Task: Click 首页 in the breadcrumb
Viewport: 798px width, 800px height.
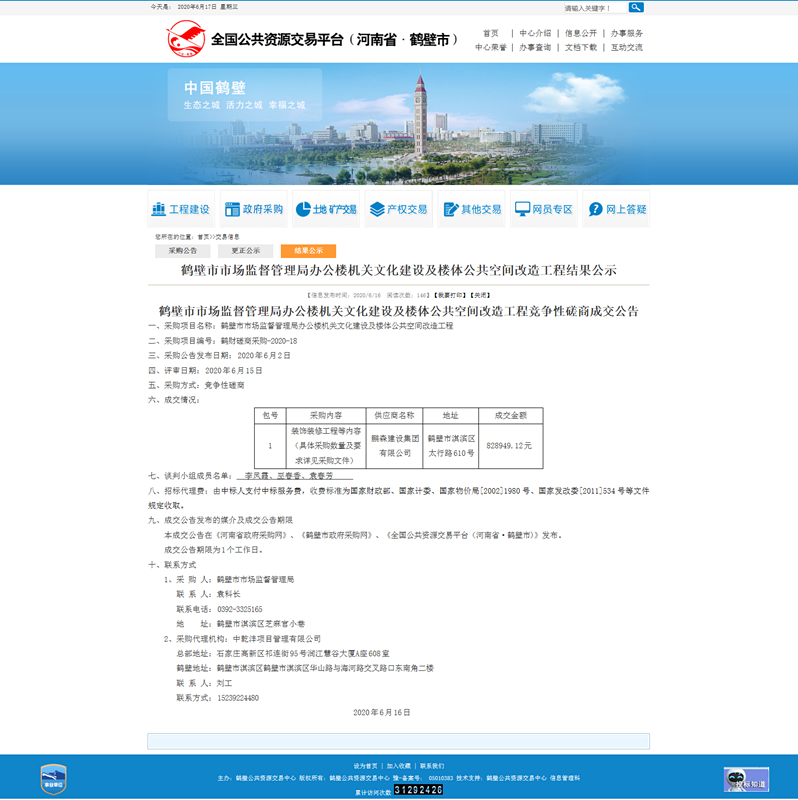Action: [203, 237]
